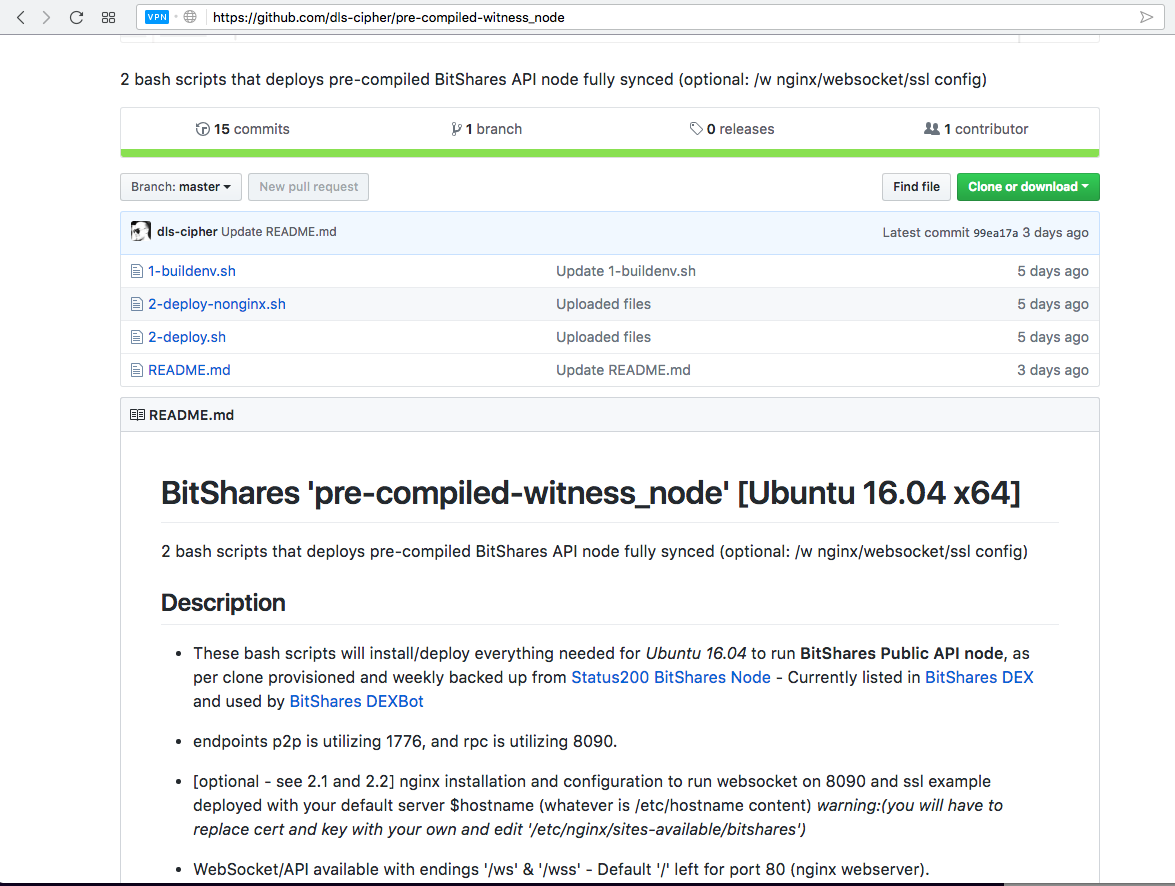This screenshot has width=1175, height=886.
Task: Open the latest 'Update README.md' commit message
Action: coord(279,232)
